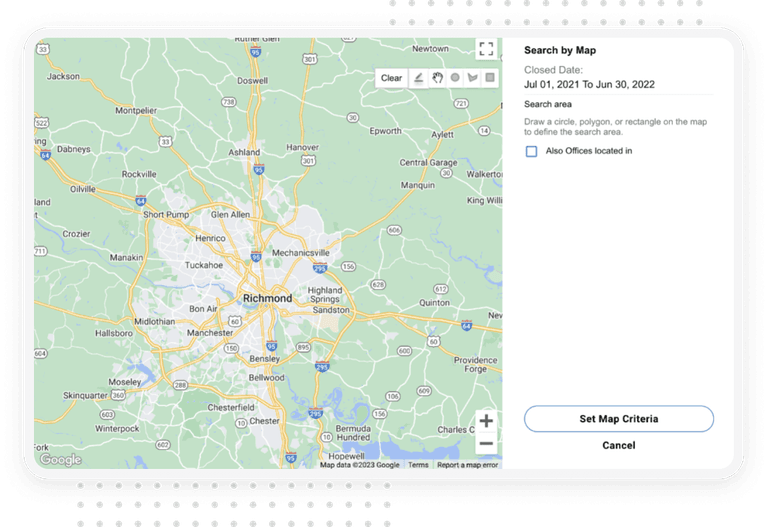Click the Chesterfield label on the map

coord(231,407)
